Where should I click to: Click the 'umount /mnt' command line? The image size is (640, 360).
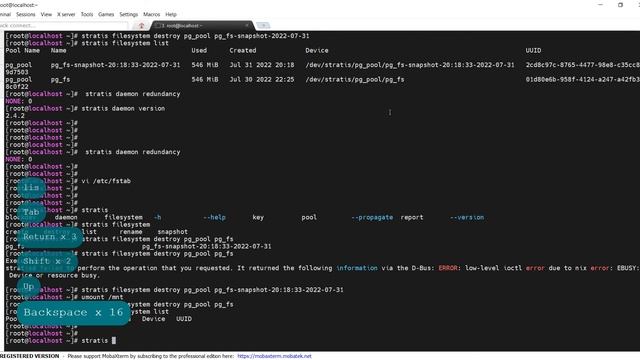click(x=102, y=297)
